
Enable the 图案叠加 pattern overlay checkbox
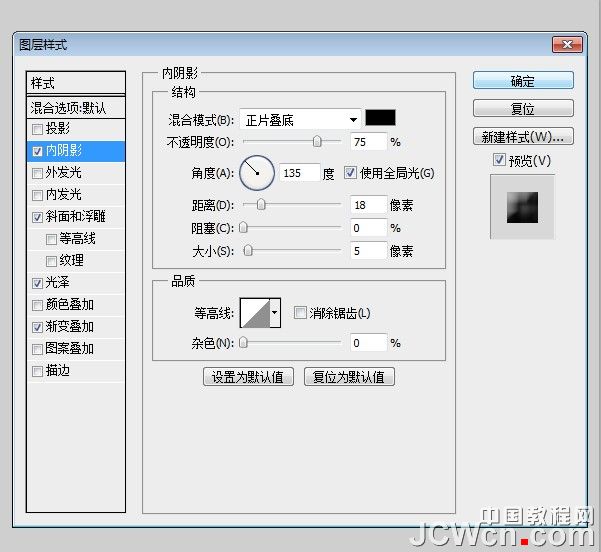[x=37, y=349]
